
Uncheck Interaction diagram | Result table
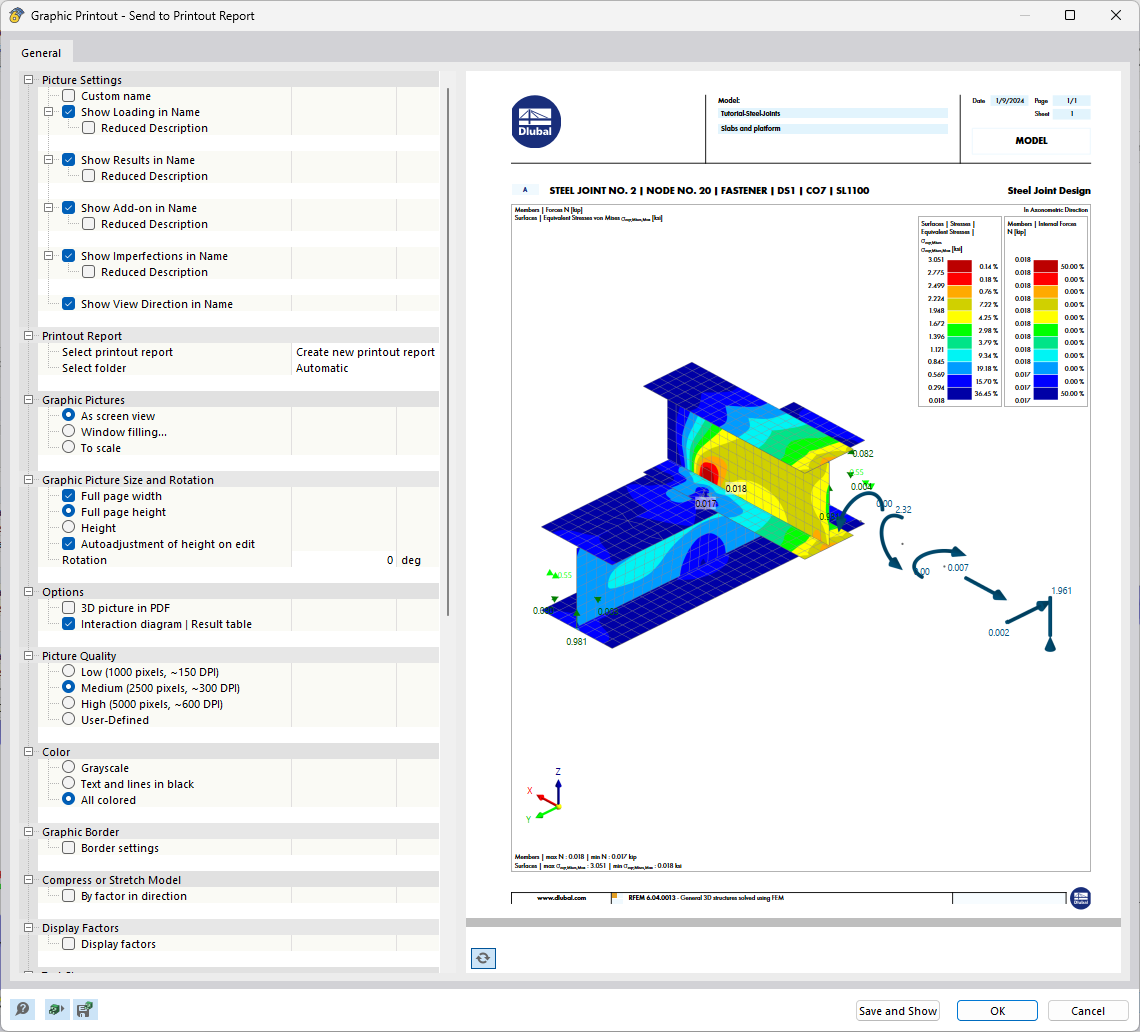click(68, 624)
